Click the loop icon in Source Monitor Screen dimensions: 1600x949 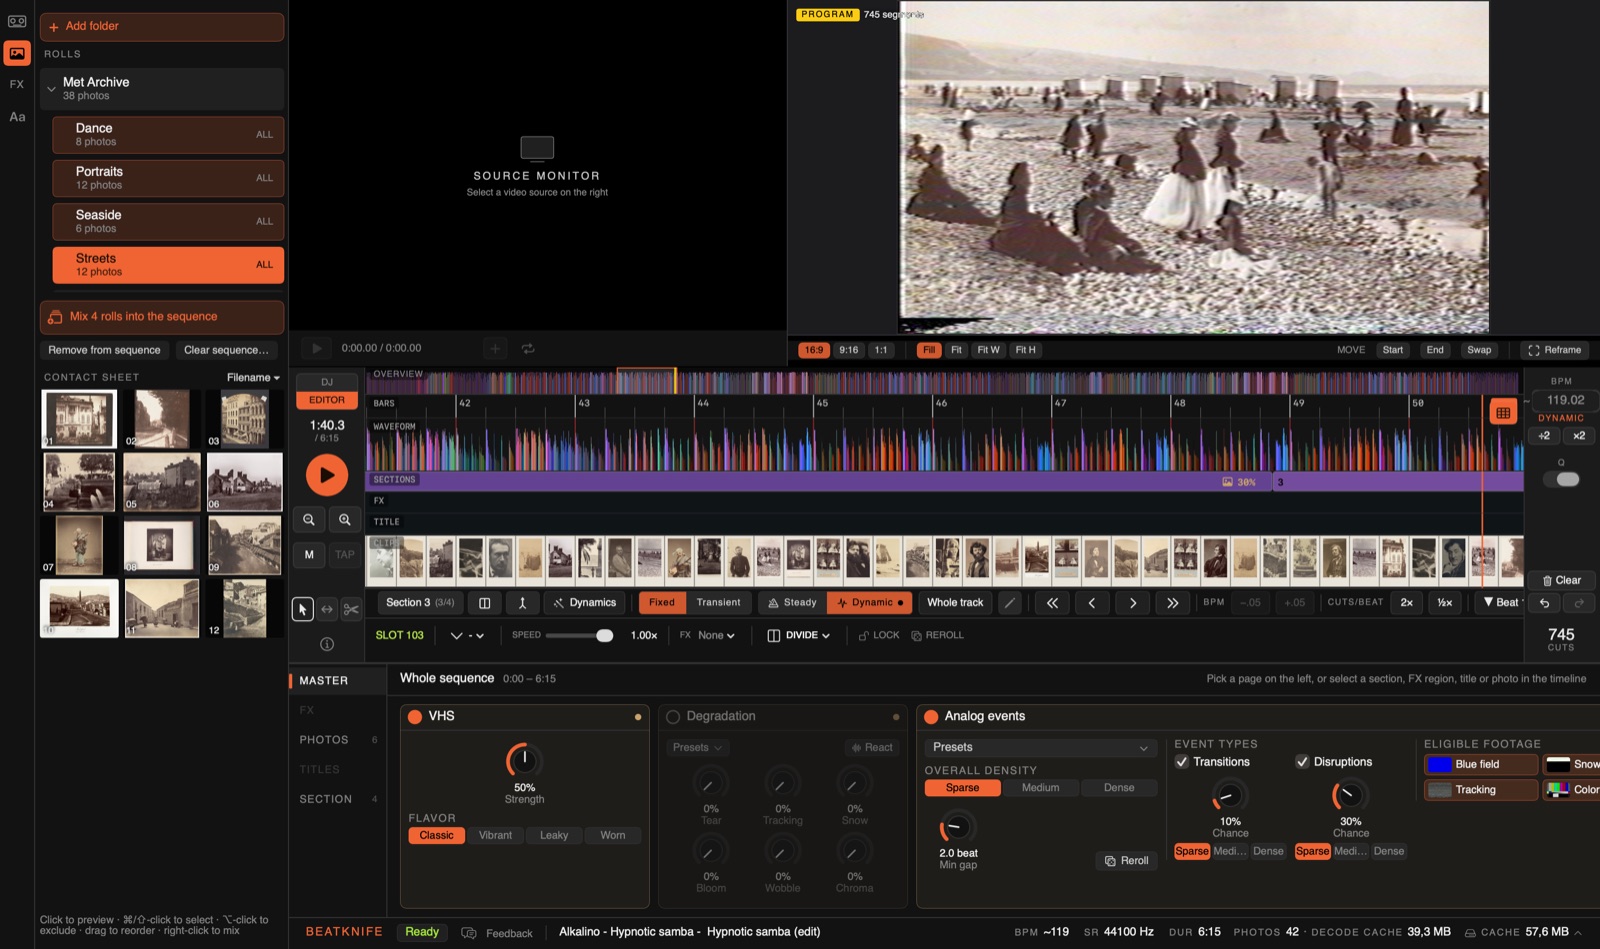[528, 349]
